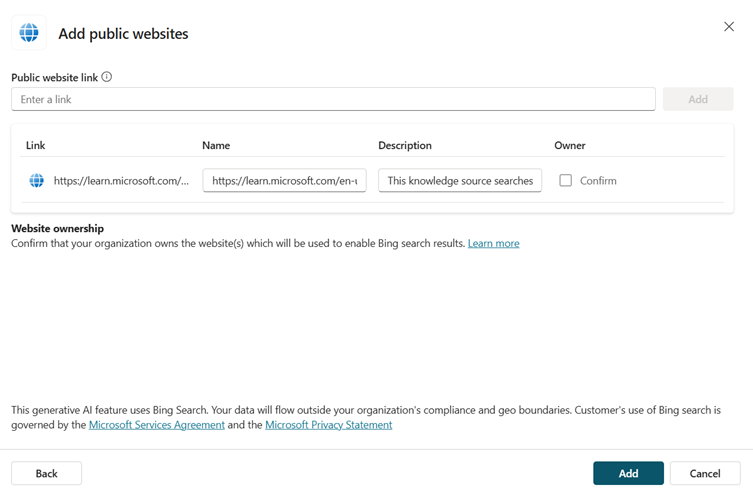753x495 pixels.
Task: Click the globe icon beside Add public websites
Action: [29, 33]
